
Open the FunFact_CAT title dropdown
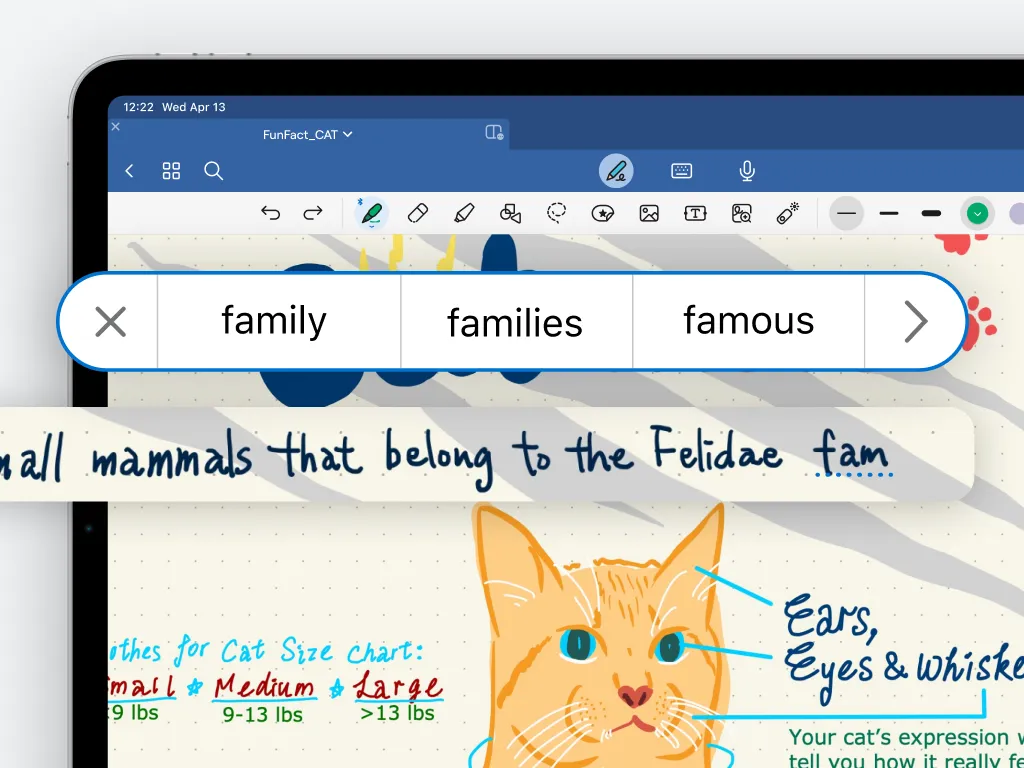307,134
